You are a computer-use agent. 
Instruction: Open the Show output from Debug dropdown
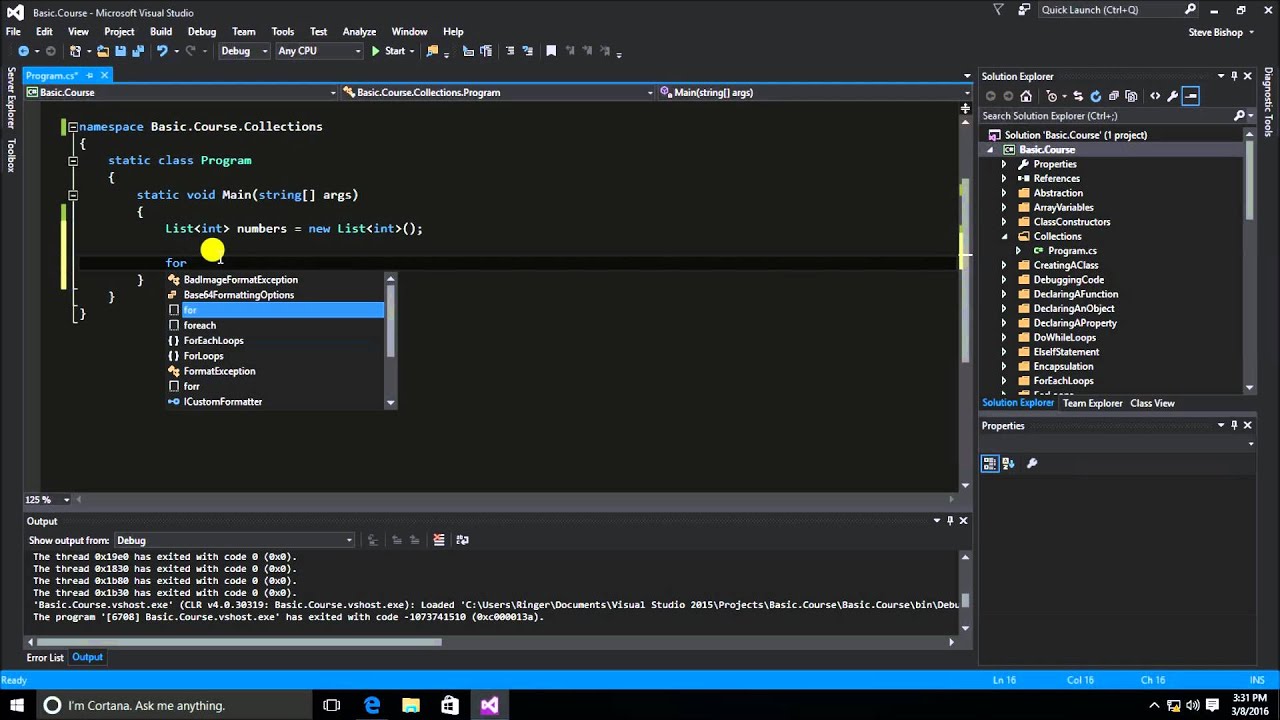234,540
